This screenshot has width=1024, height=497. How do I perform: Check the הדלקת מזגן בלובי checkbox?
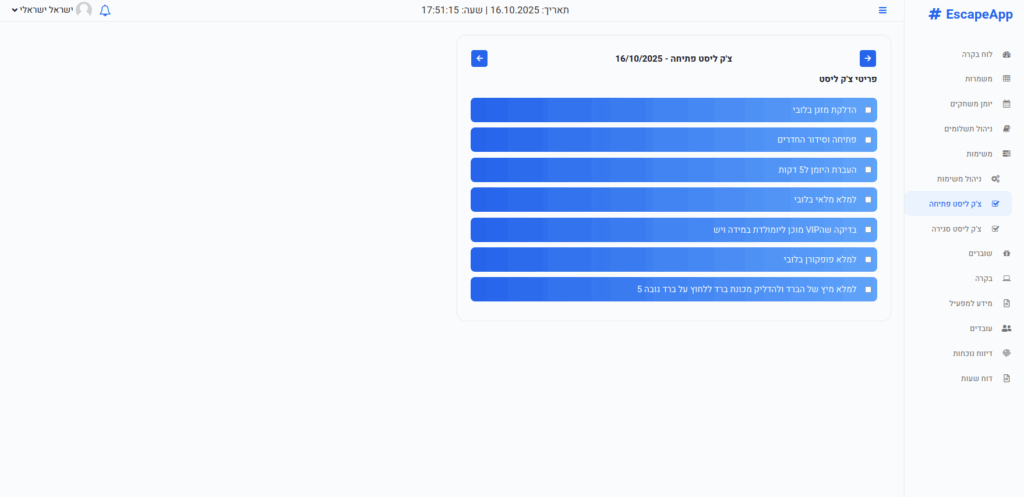click(x=868, y=110)
